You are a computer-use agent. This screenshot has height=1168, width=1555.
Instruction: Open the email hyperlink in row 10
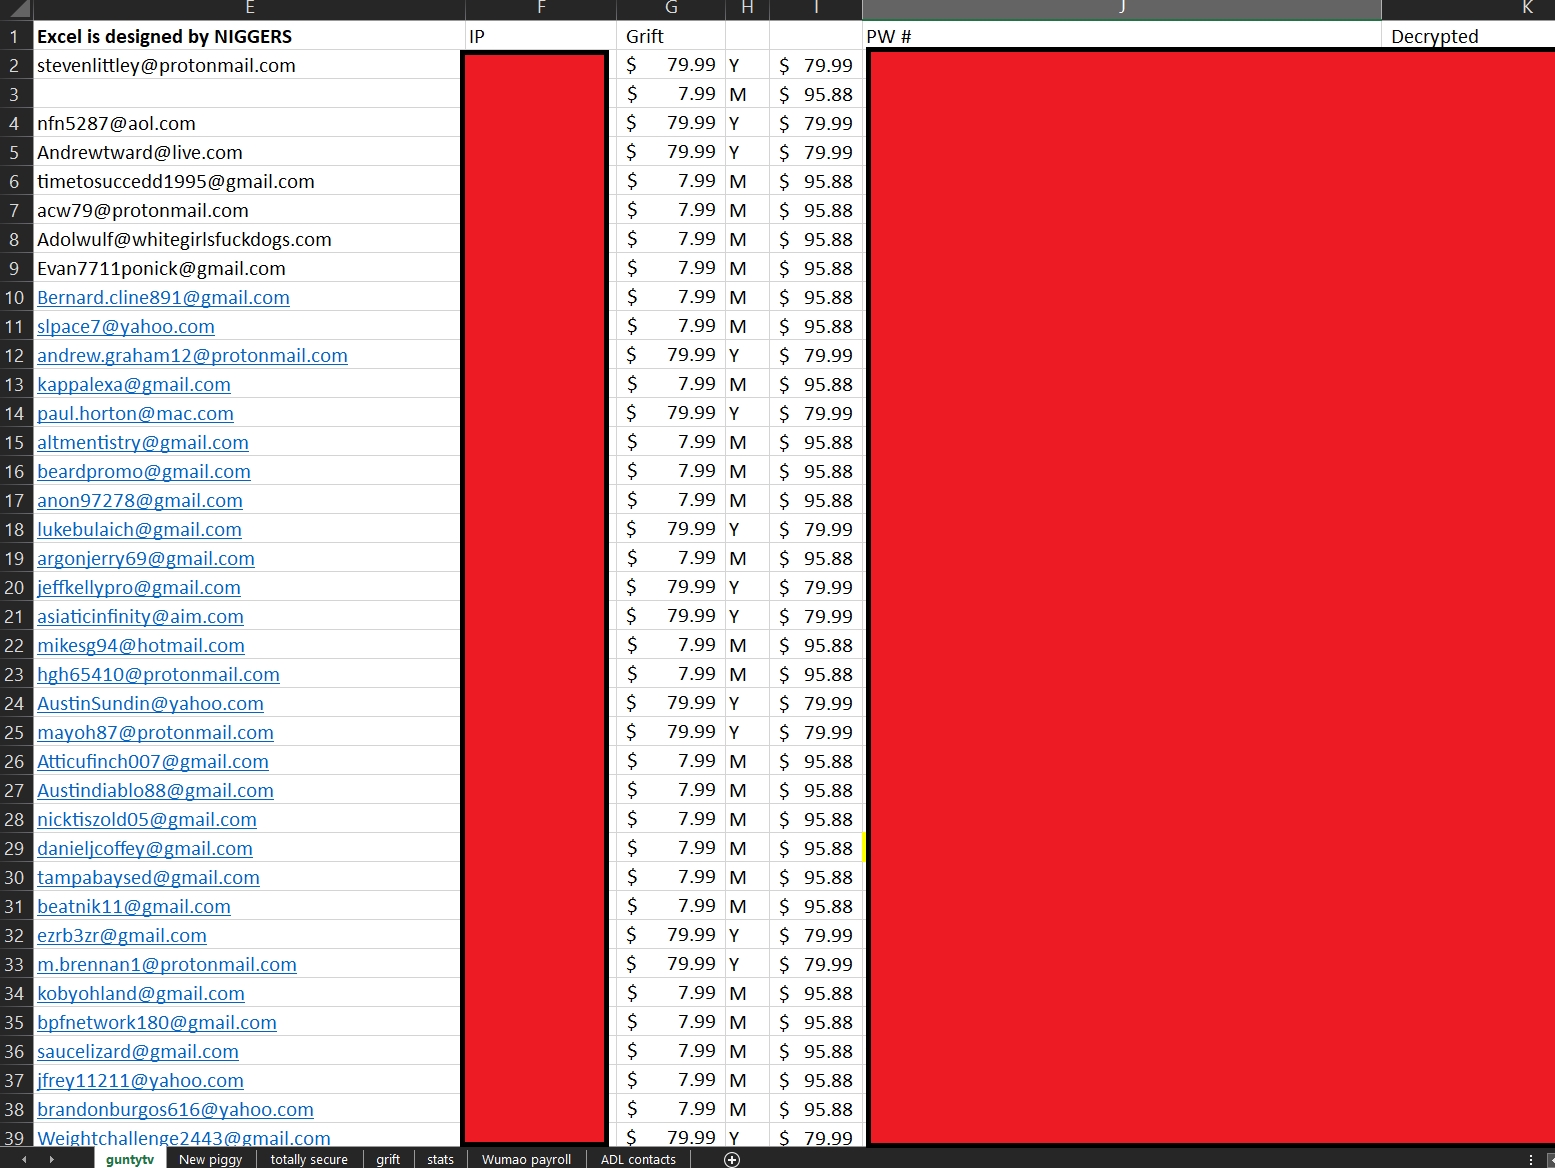163,298
